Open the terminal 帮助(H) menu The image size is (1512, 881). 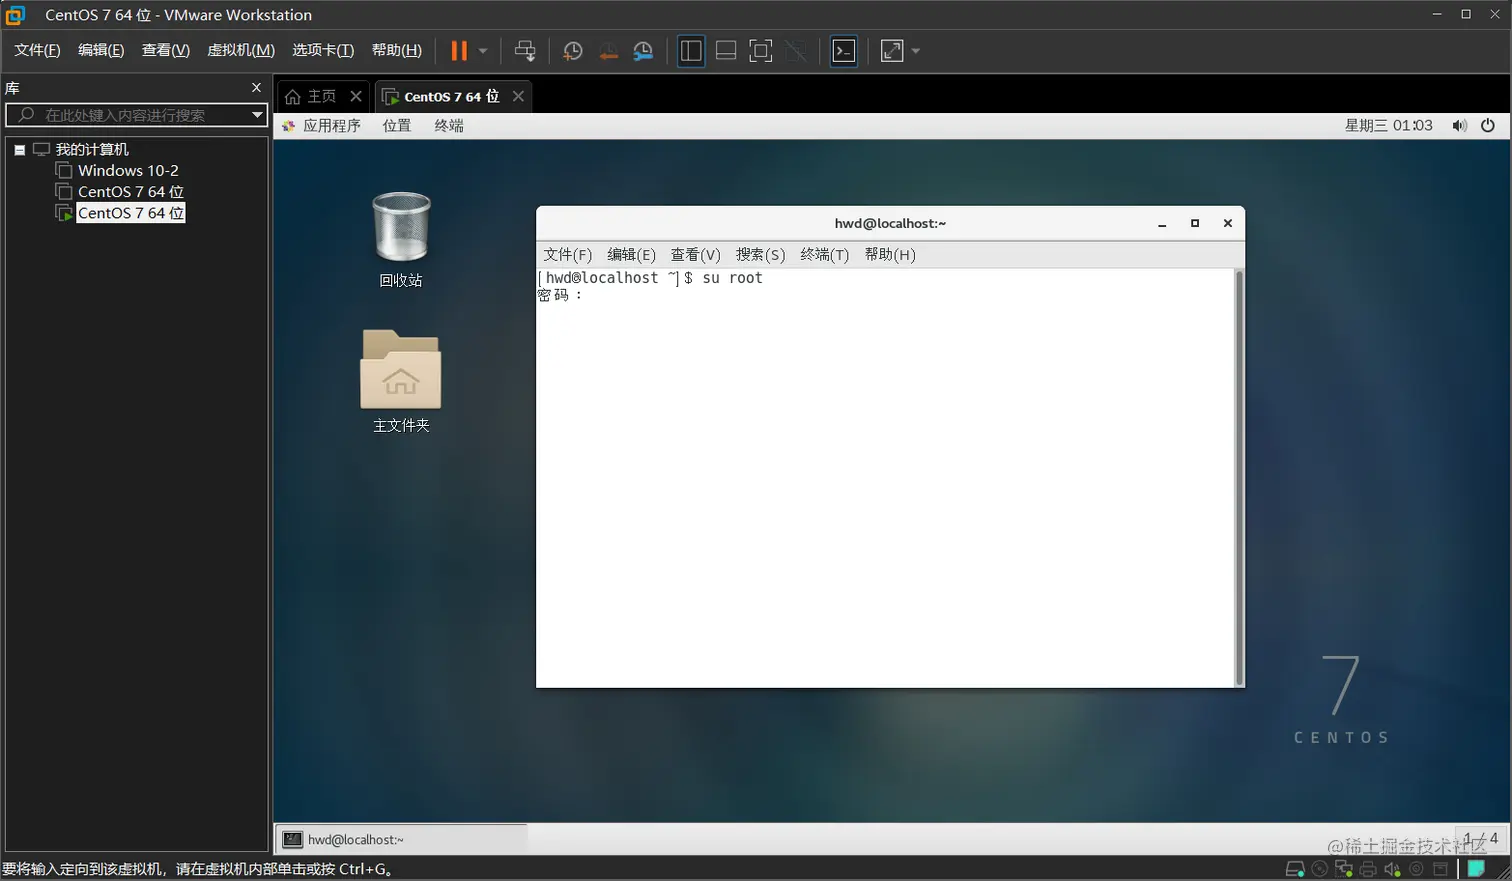[890, 255]
